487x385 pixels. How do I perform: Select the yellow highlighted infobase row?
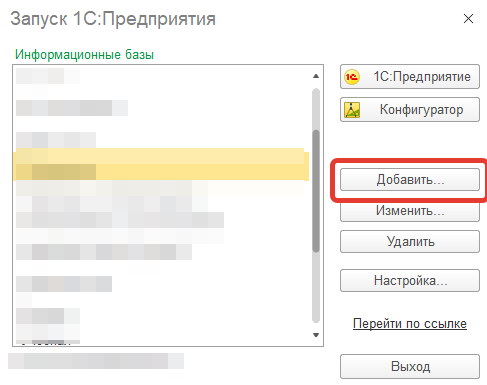coord(161,164)
